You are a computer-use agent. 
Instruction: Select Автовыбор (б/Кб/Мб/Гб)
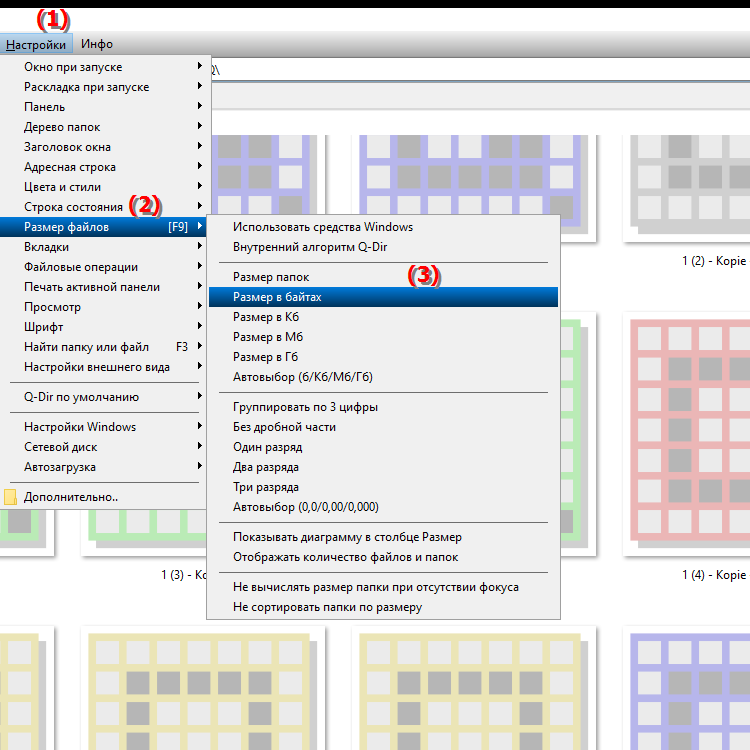click(x=384, y=377)
